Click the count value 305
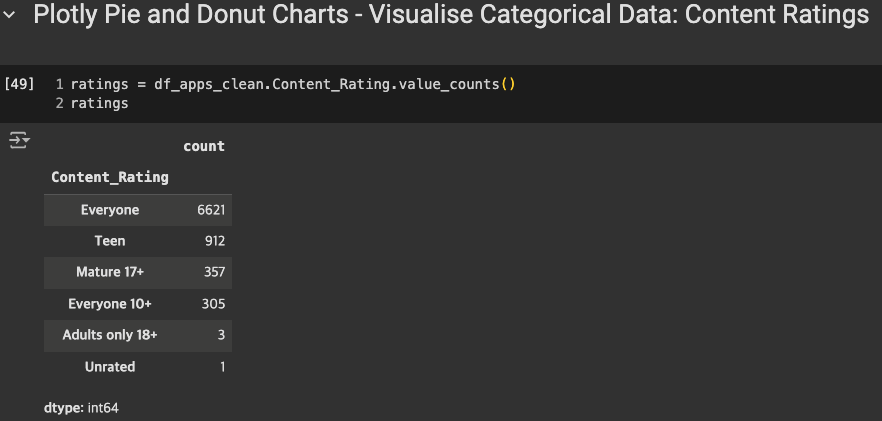 point(214,304)
